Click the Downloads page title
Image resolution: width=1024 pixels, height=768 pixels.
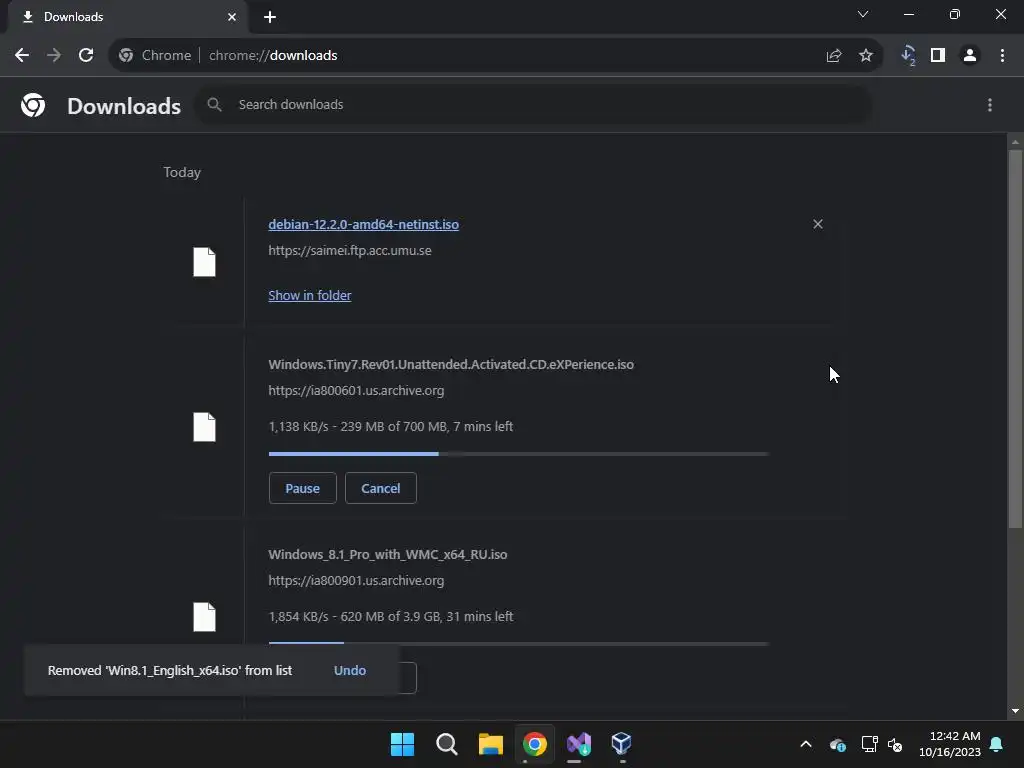124,106
